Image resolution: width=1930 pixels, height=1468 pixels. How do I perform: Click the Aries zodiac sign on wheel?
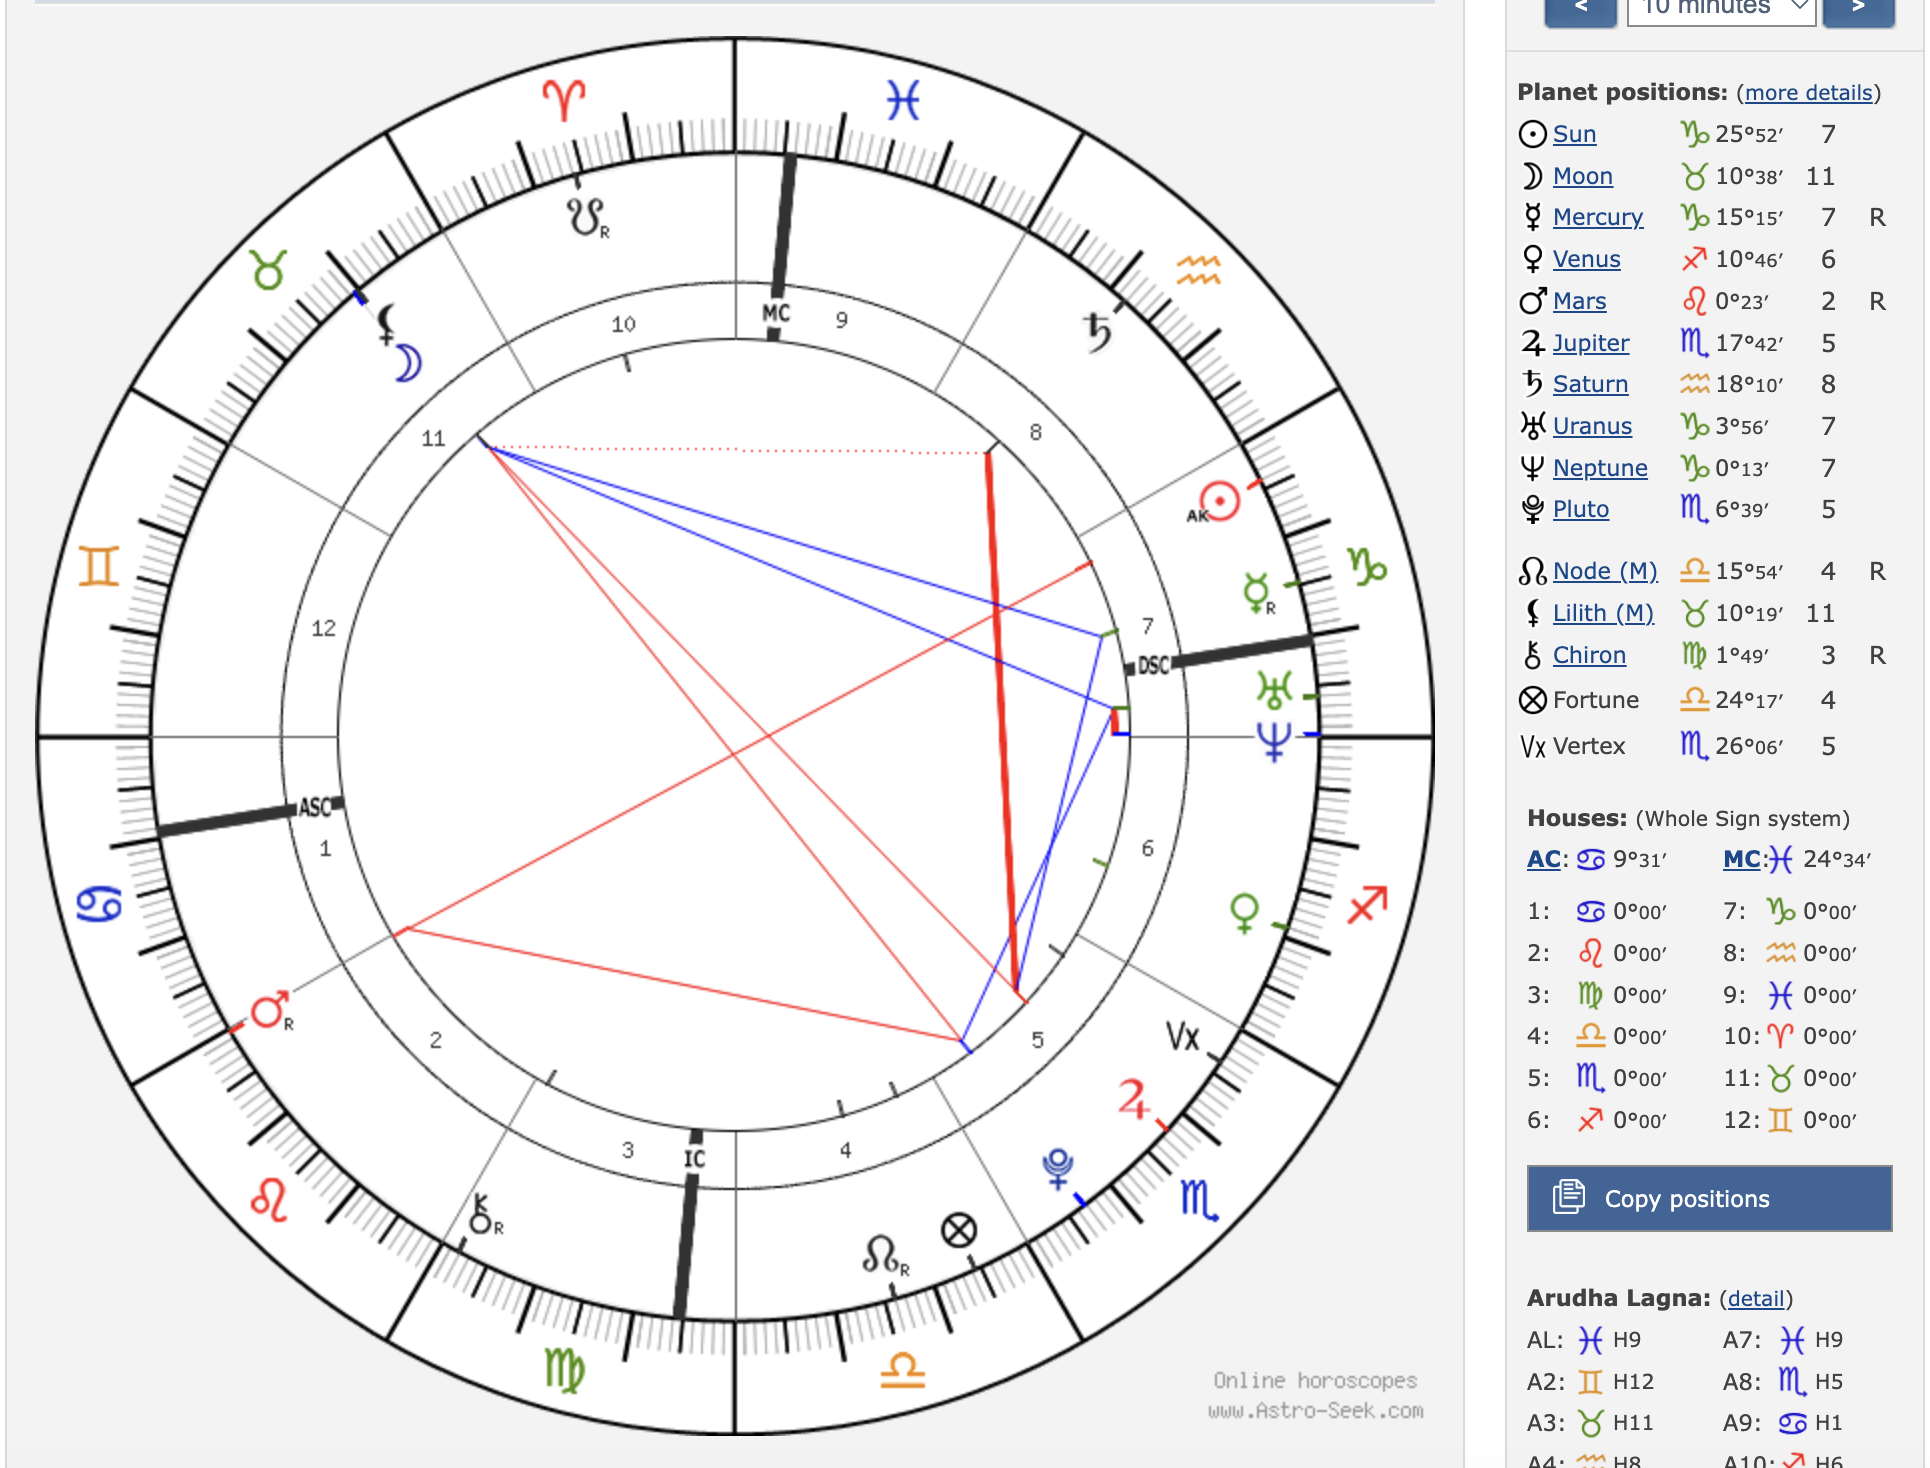pos(564,100)
